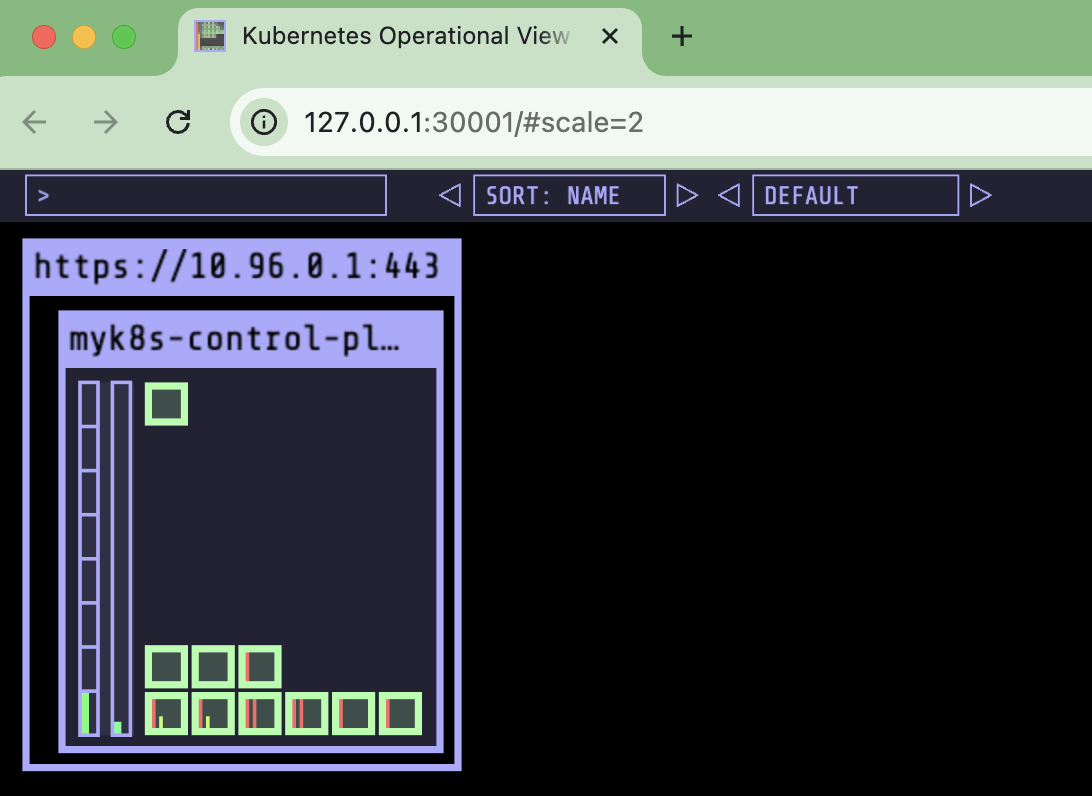
Task: Open the SORT: NAME selector
Action: (x=569, y=195)
